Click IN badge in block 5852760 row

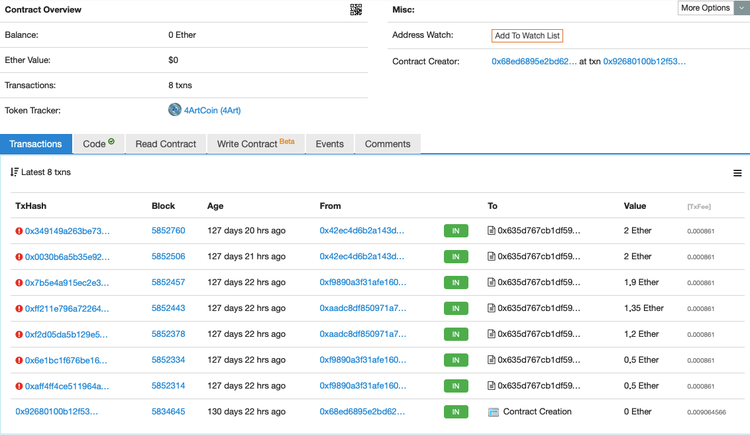pyautogui.click(x=456, y=231)
